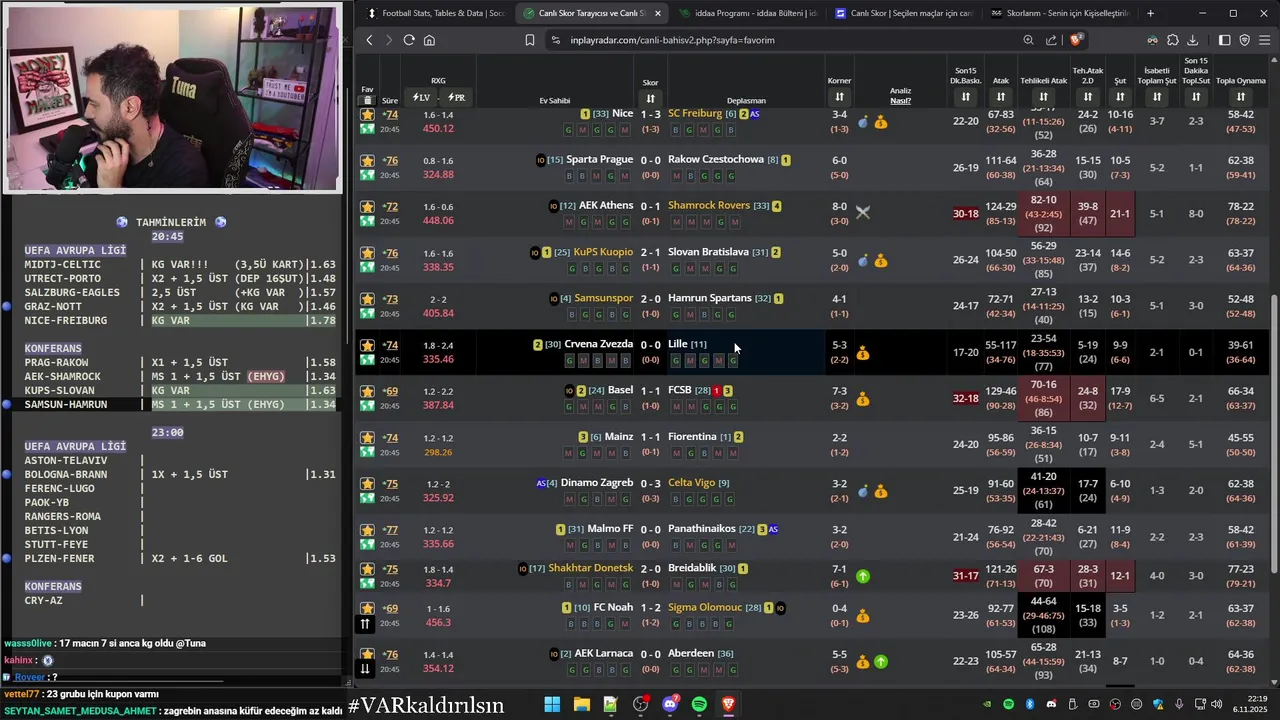1280x720 pixels.
Task: Open browser extensions puzzle icon
Action: (1173, 40)
